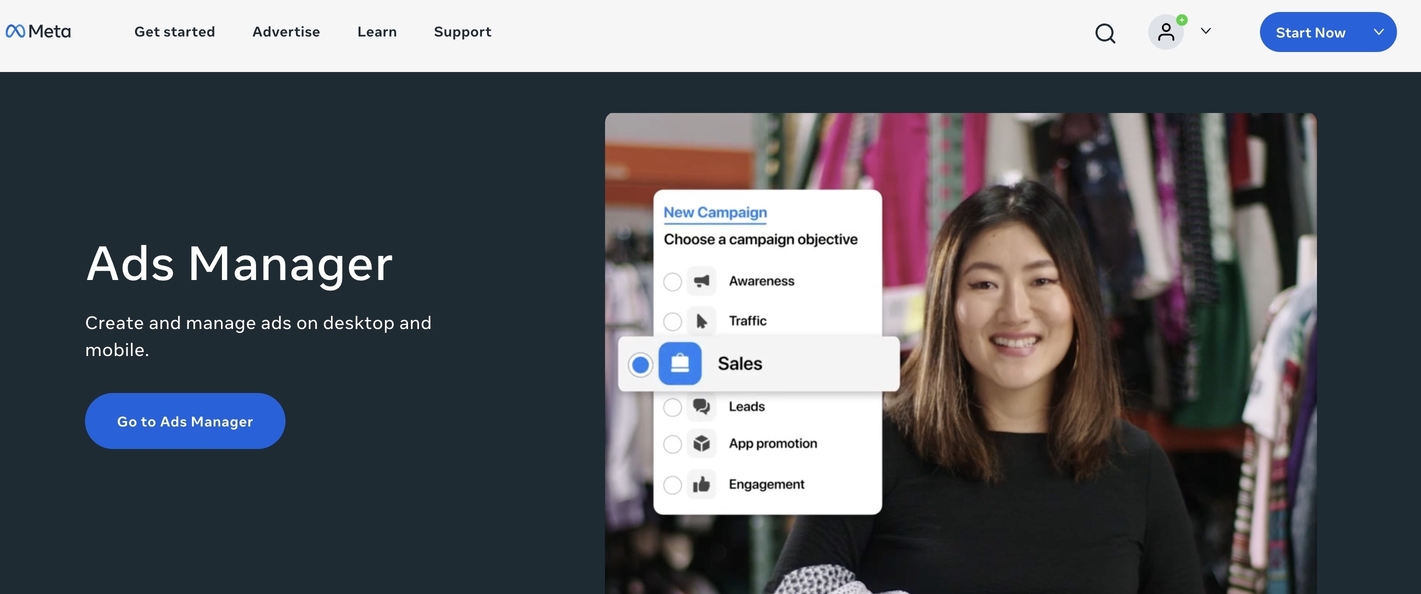
Task: Expand the account menu chevron
Action: 1206,31
